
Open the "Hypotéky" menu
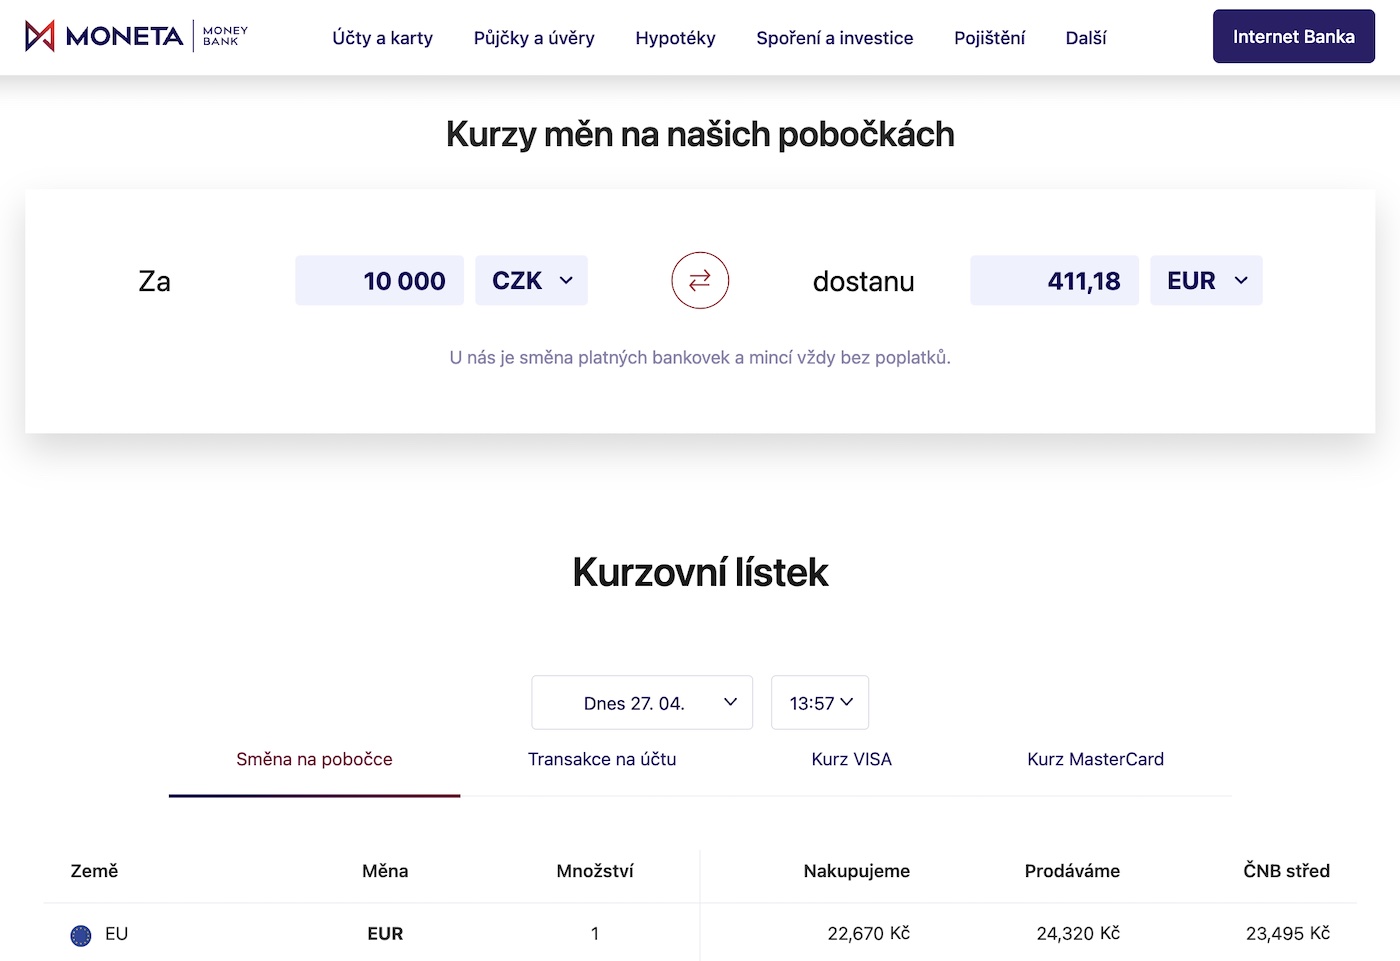tap(675, 37)
